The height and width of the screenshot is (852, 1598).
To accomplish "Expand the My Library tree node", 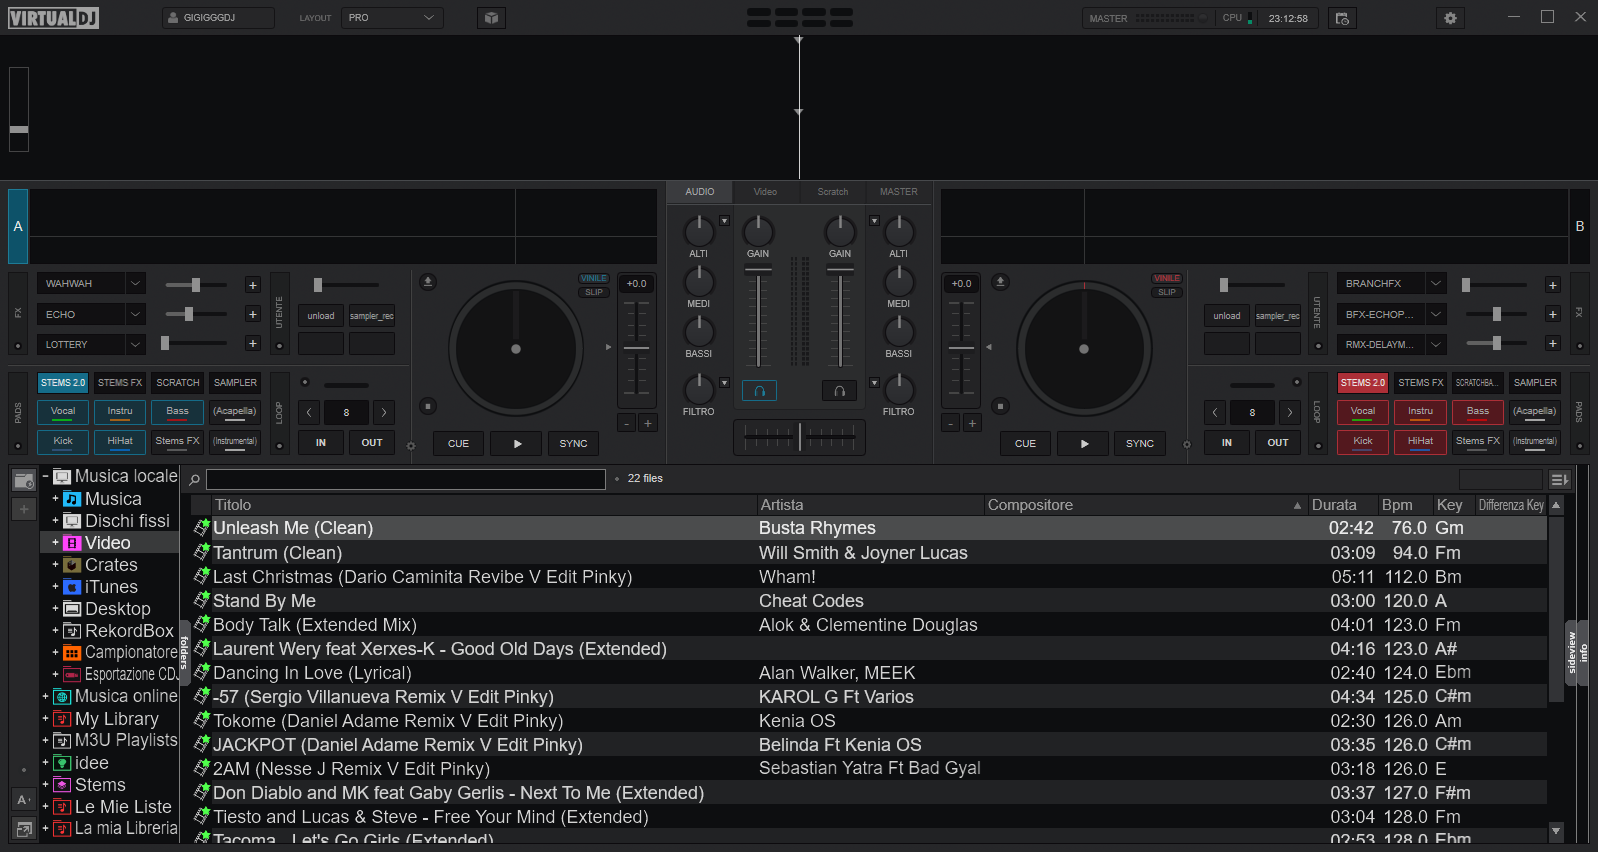I will [x=45, y=718].
